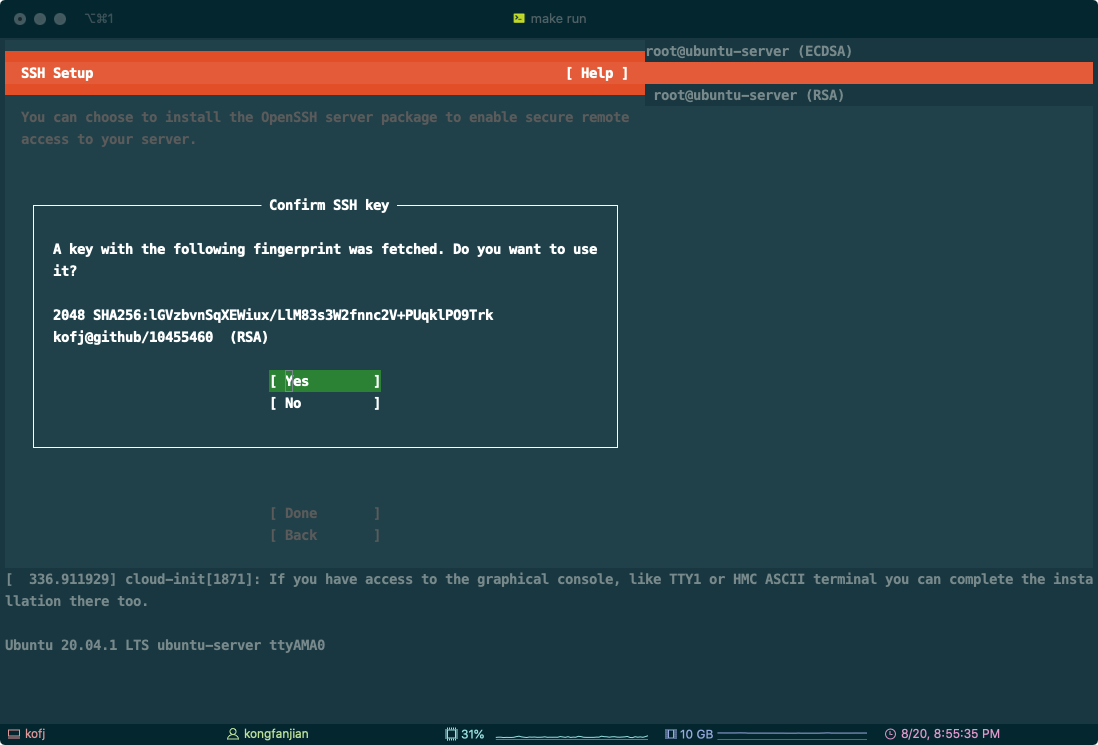Image resolution: width=1098 pixels, height=745 pixels.
Task: Click the close window button
Action: (x=20, y=19)
